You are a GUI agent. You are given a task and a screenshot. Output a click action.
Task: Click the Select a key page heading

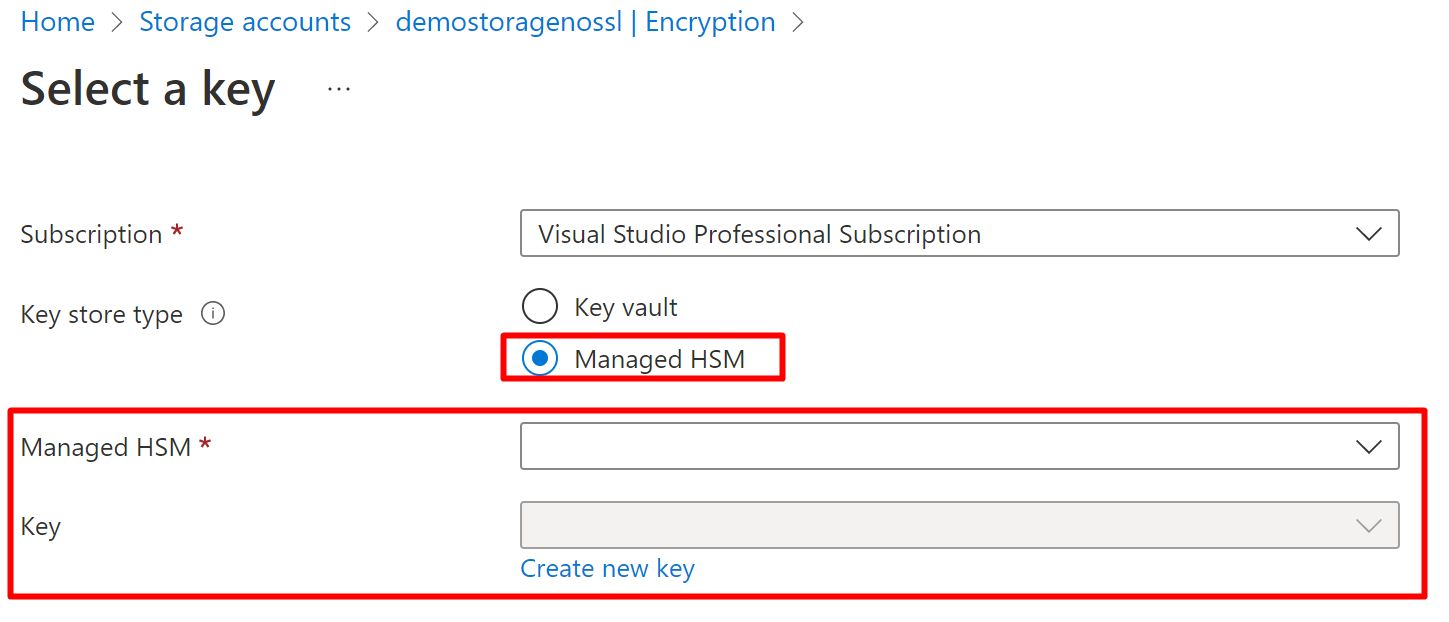148,89
